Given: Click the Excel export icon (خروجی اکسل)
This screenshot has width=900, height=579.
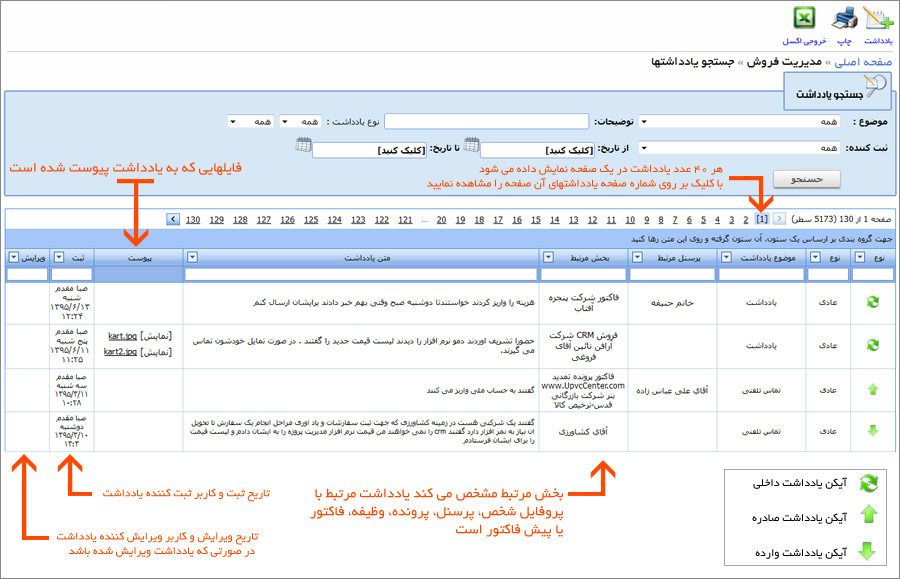Looking at the screenshot, I should pyautogui.click(x=804, y=18).
